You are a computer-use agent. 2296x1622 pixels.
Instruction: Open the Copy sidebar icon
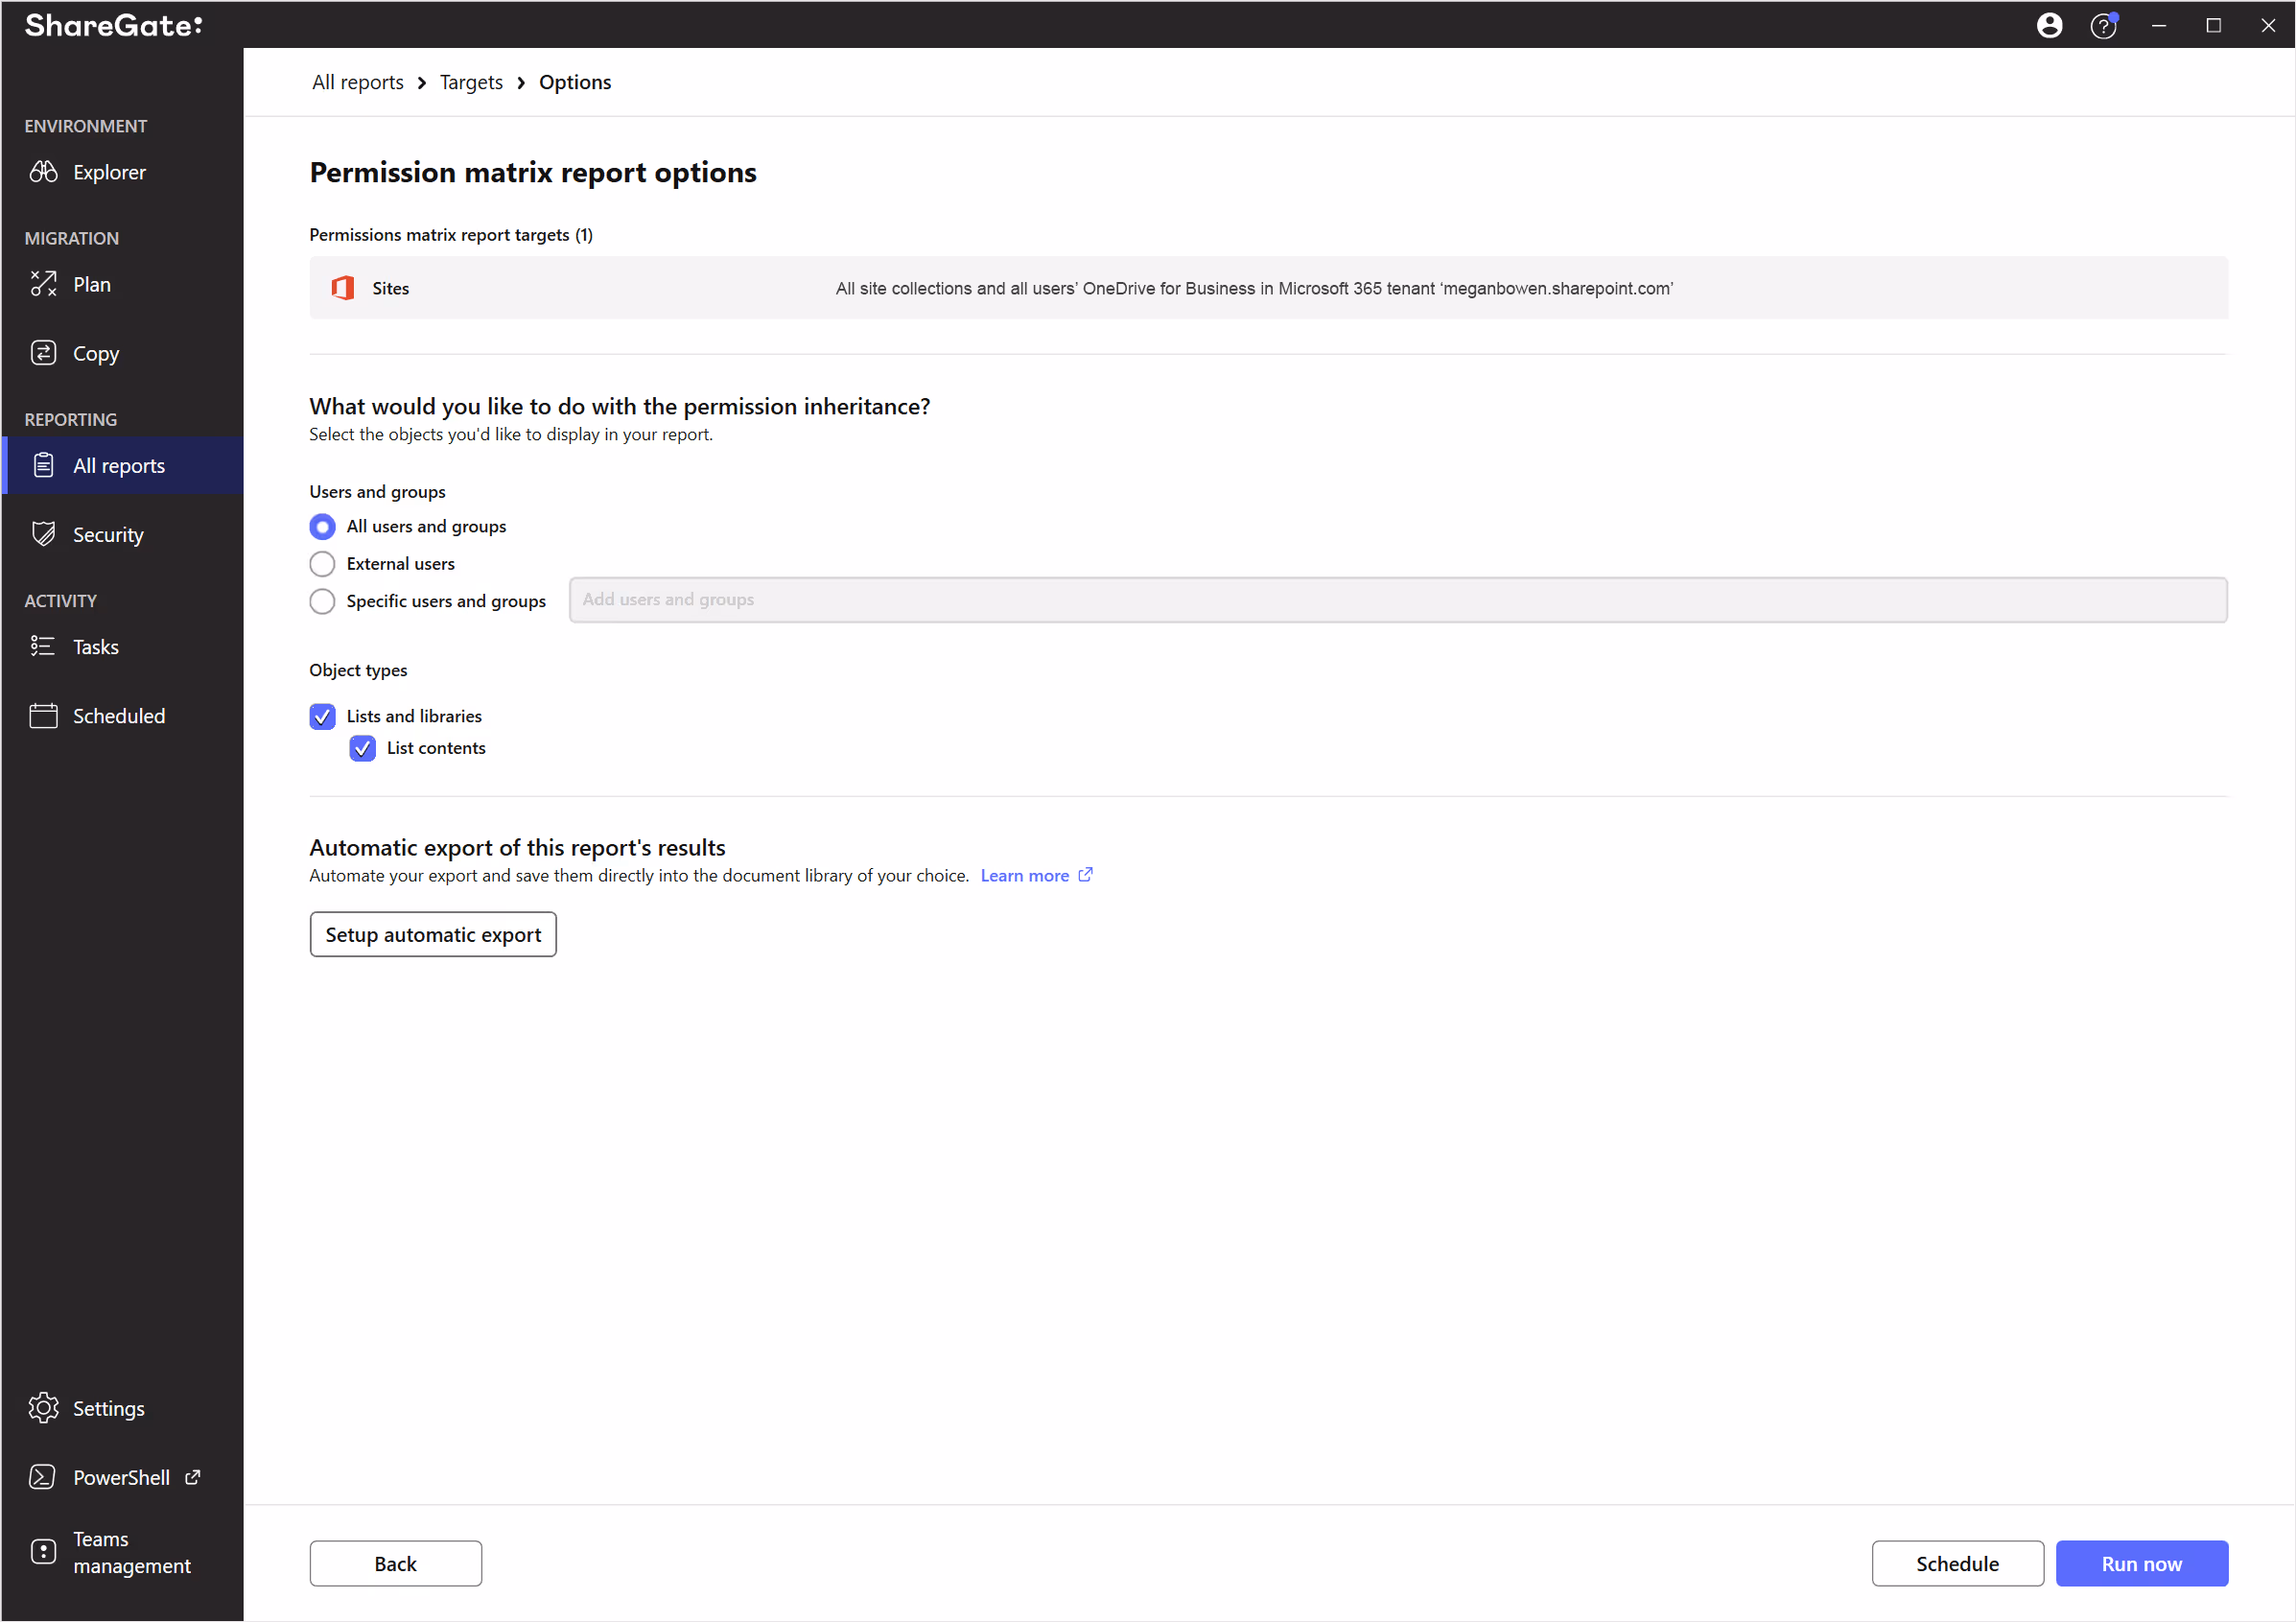[x=43, y=353]
